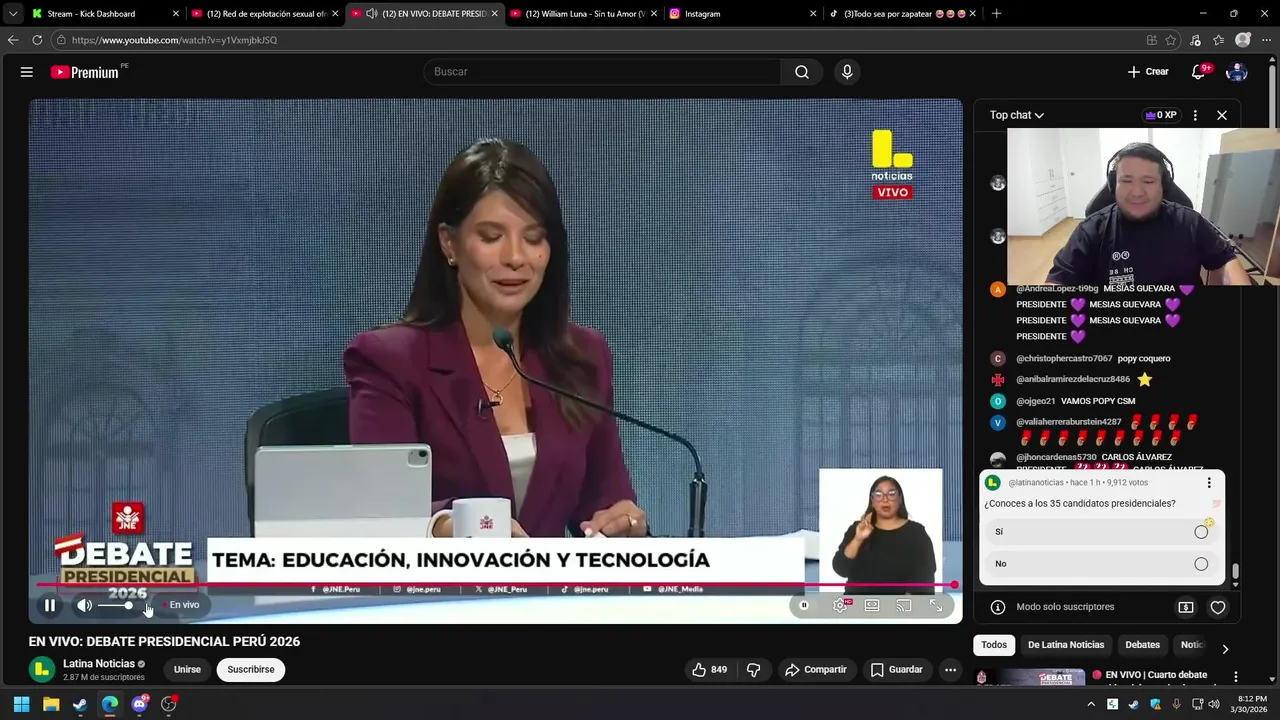This screenshot has height=720, width=1280.
Task: Dislike the video with thumbs down
Action: (754, 670)
